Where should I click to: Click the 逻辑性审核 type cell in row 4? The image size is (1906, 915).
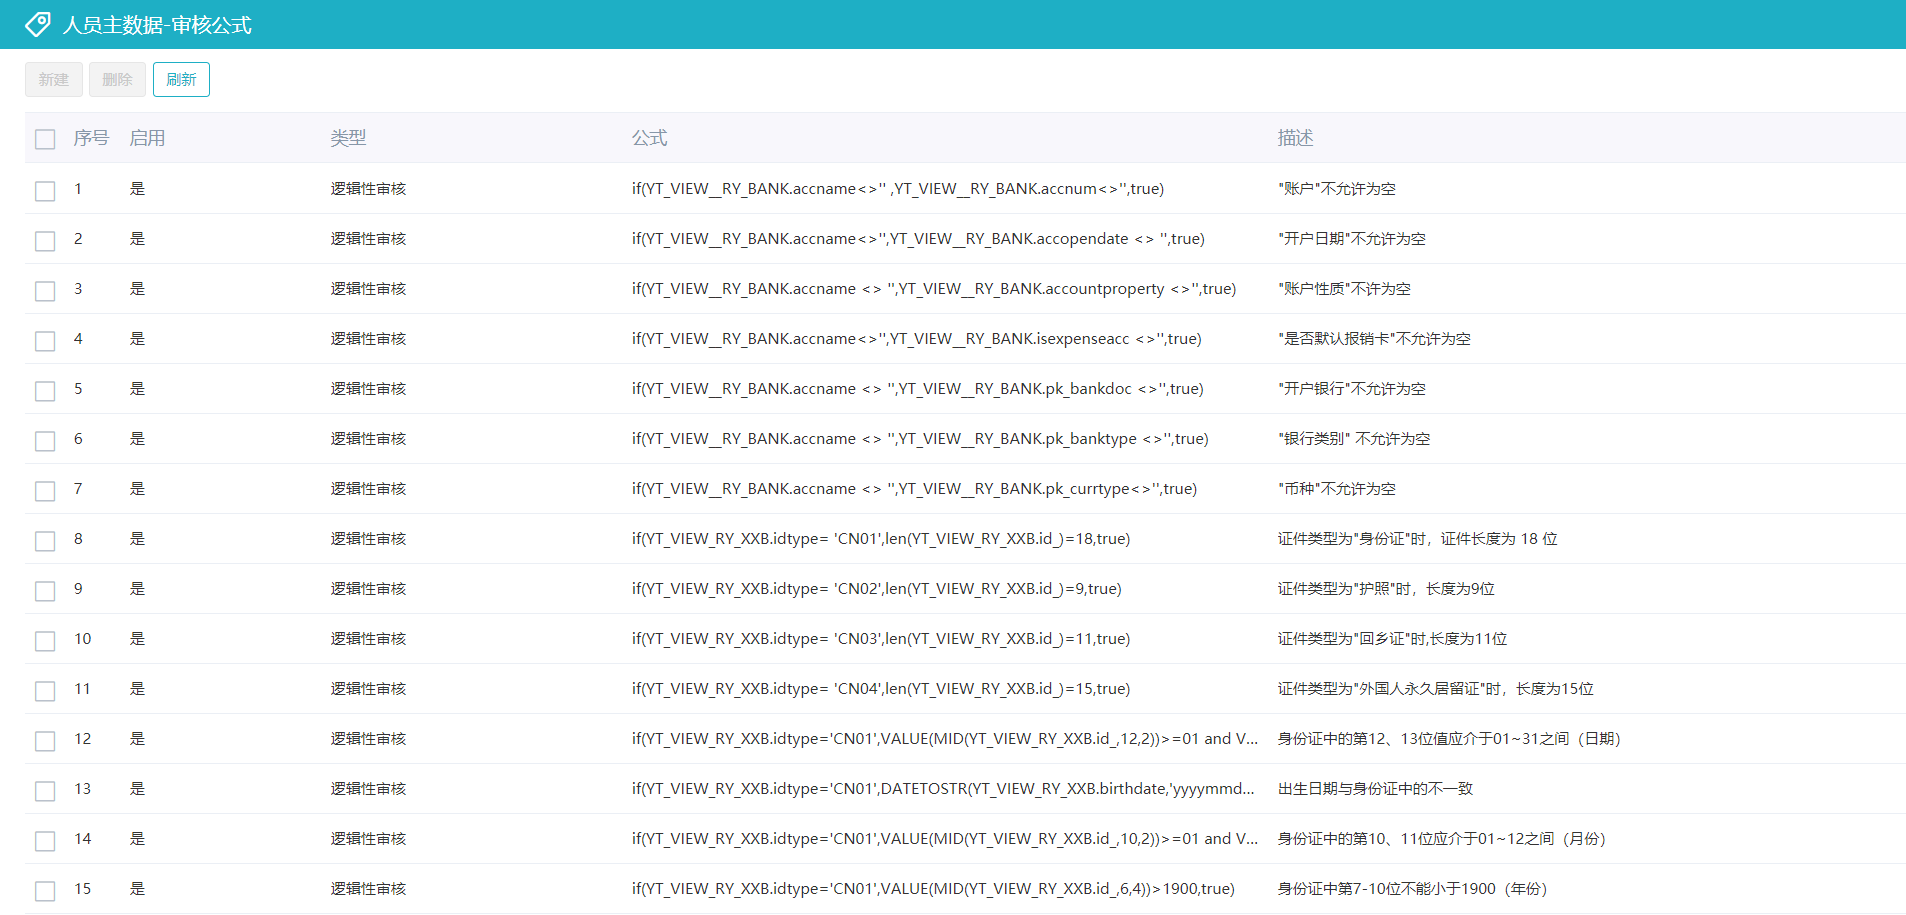368,339
